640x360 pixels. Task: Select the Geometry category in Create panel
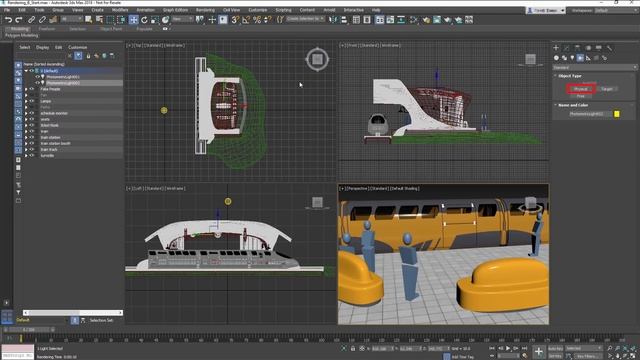click(x=556, y=58)
